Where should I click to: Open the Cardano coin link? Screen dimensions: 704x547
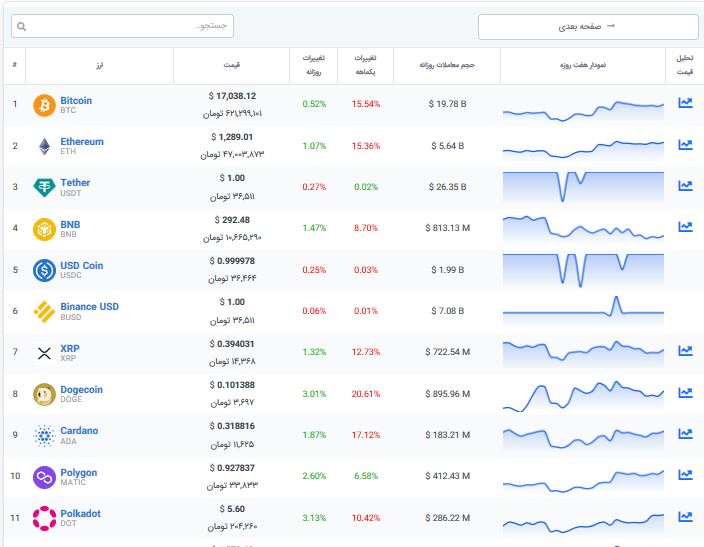(79, 430)
